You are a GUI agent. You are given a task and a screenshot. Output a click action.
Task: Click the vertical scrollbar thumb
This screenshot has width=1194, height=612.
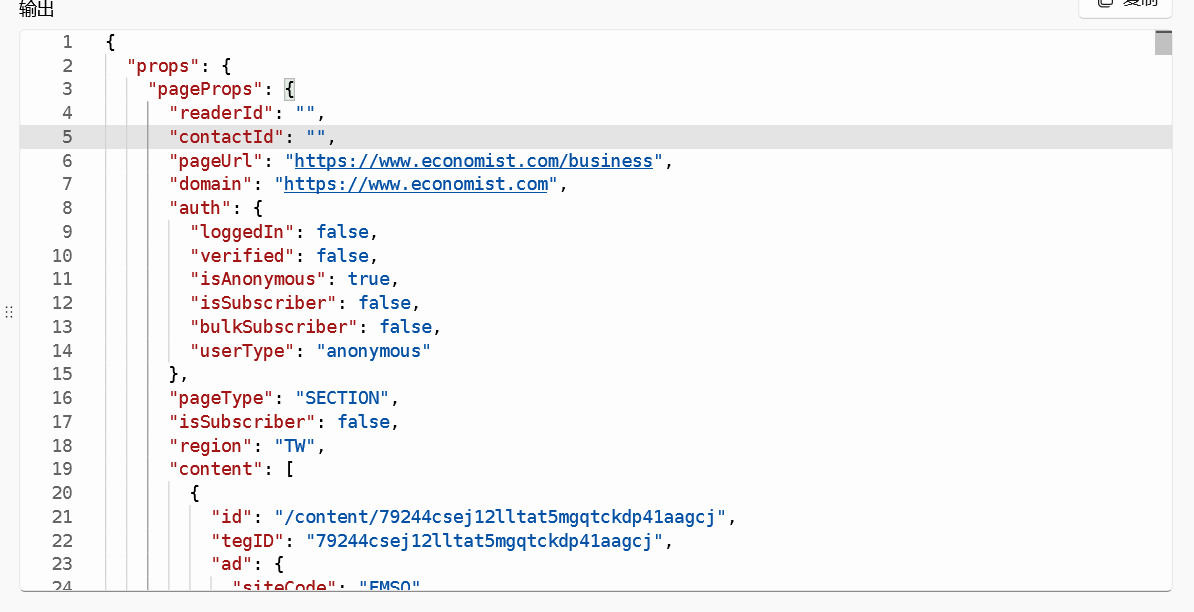[1162, 43]
